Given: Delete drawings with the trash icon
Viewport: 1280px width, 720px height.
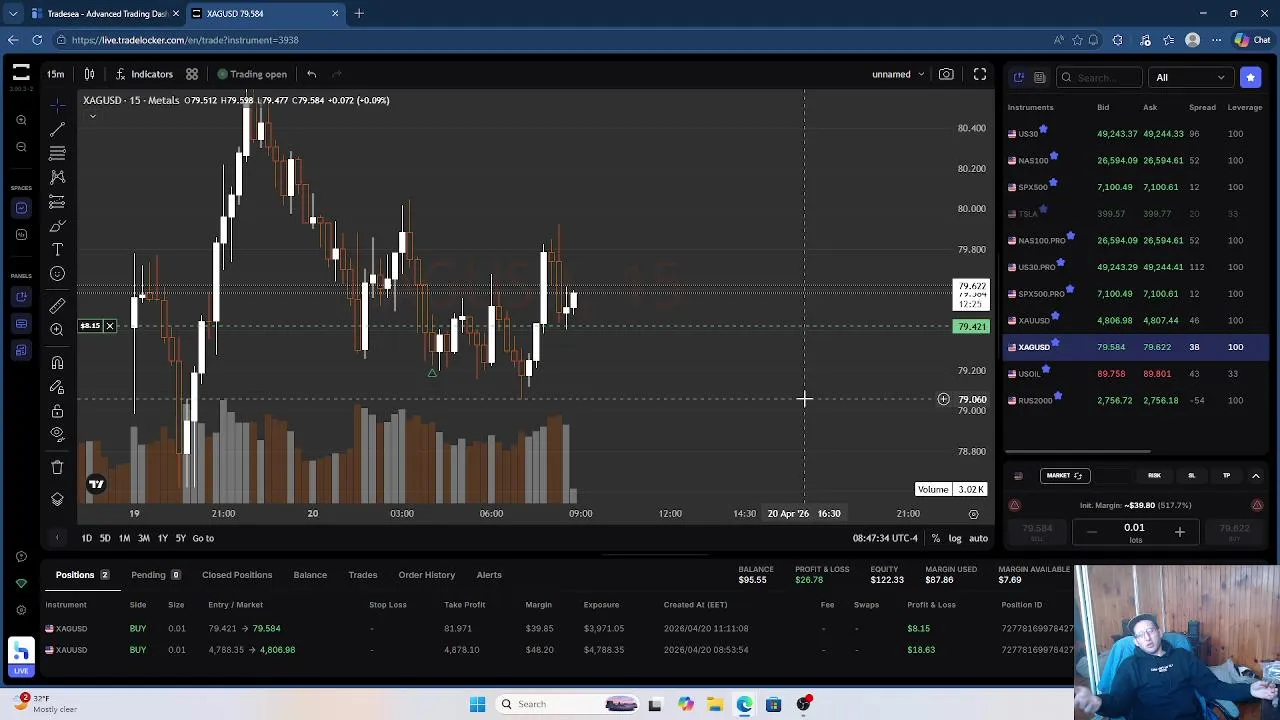Looking at the screenshot, I should pos(57,467).
